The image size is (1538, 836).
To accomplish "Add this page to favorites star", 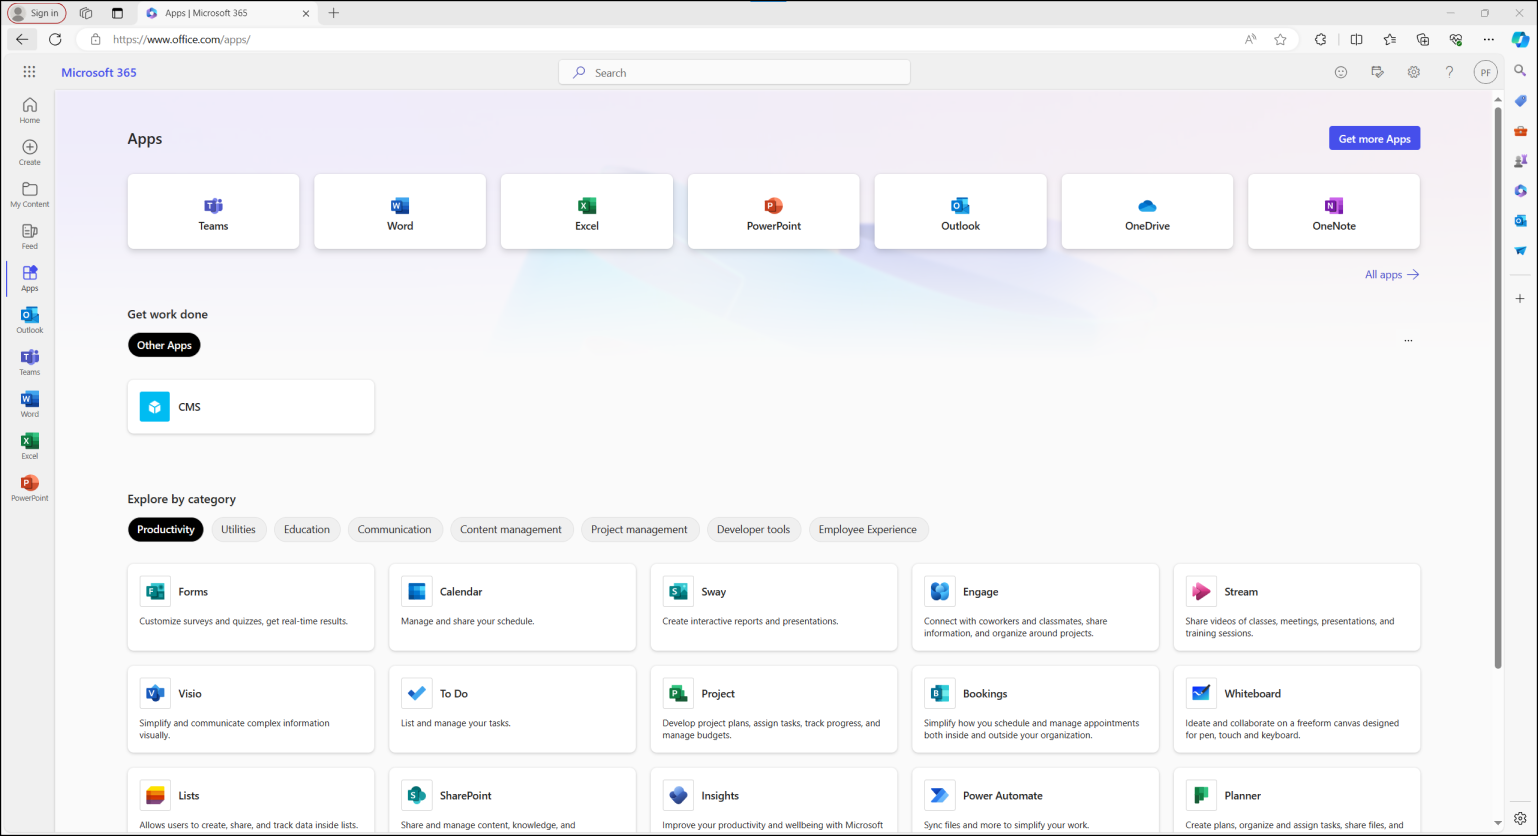I will click(x=1280, y=39).
